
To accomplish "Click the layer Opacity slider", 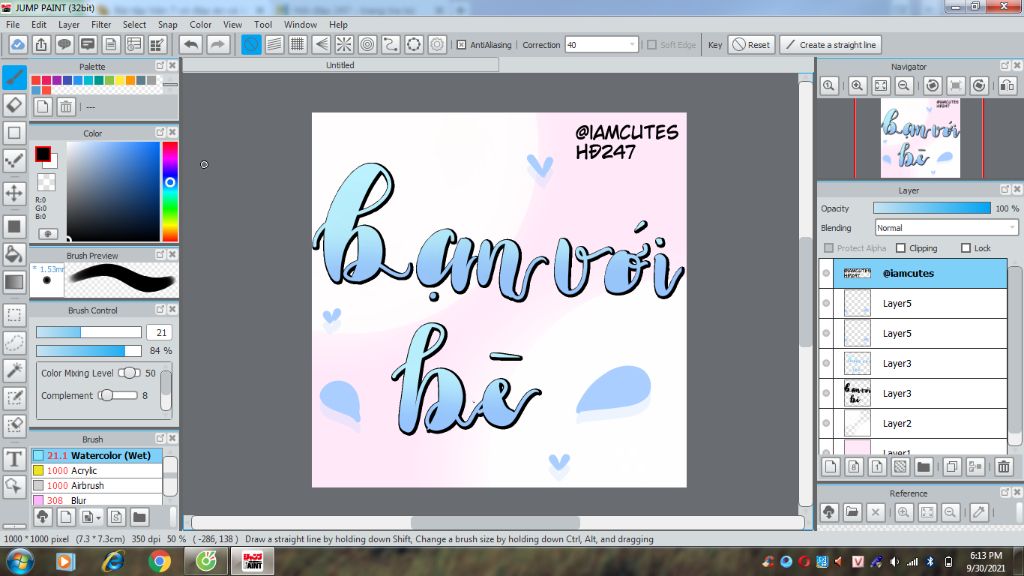I will point(932,208).
